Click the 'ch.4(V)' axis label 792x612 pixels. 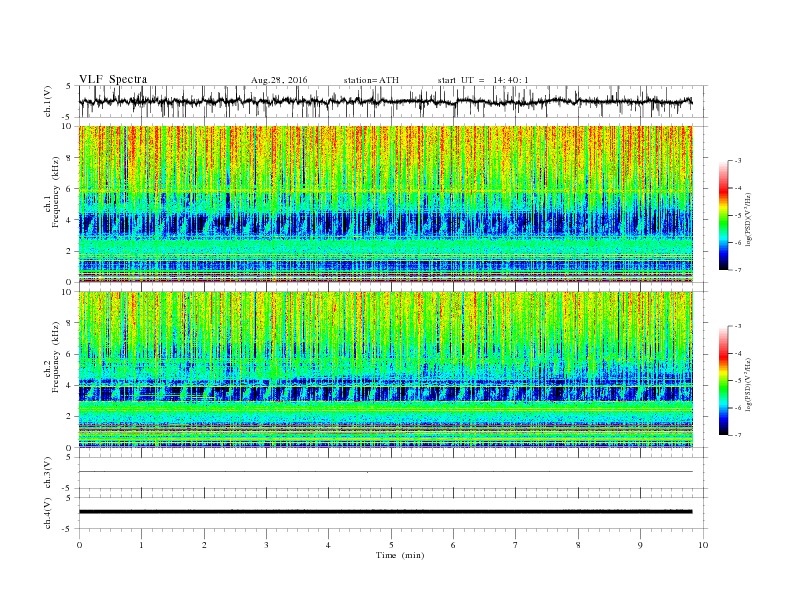(x=48, y=513)
